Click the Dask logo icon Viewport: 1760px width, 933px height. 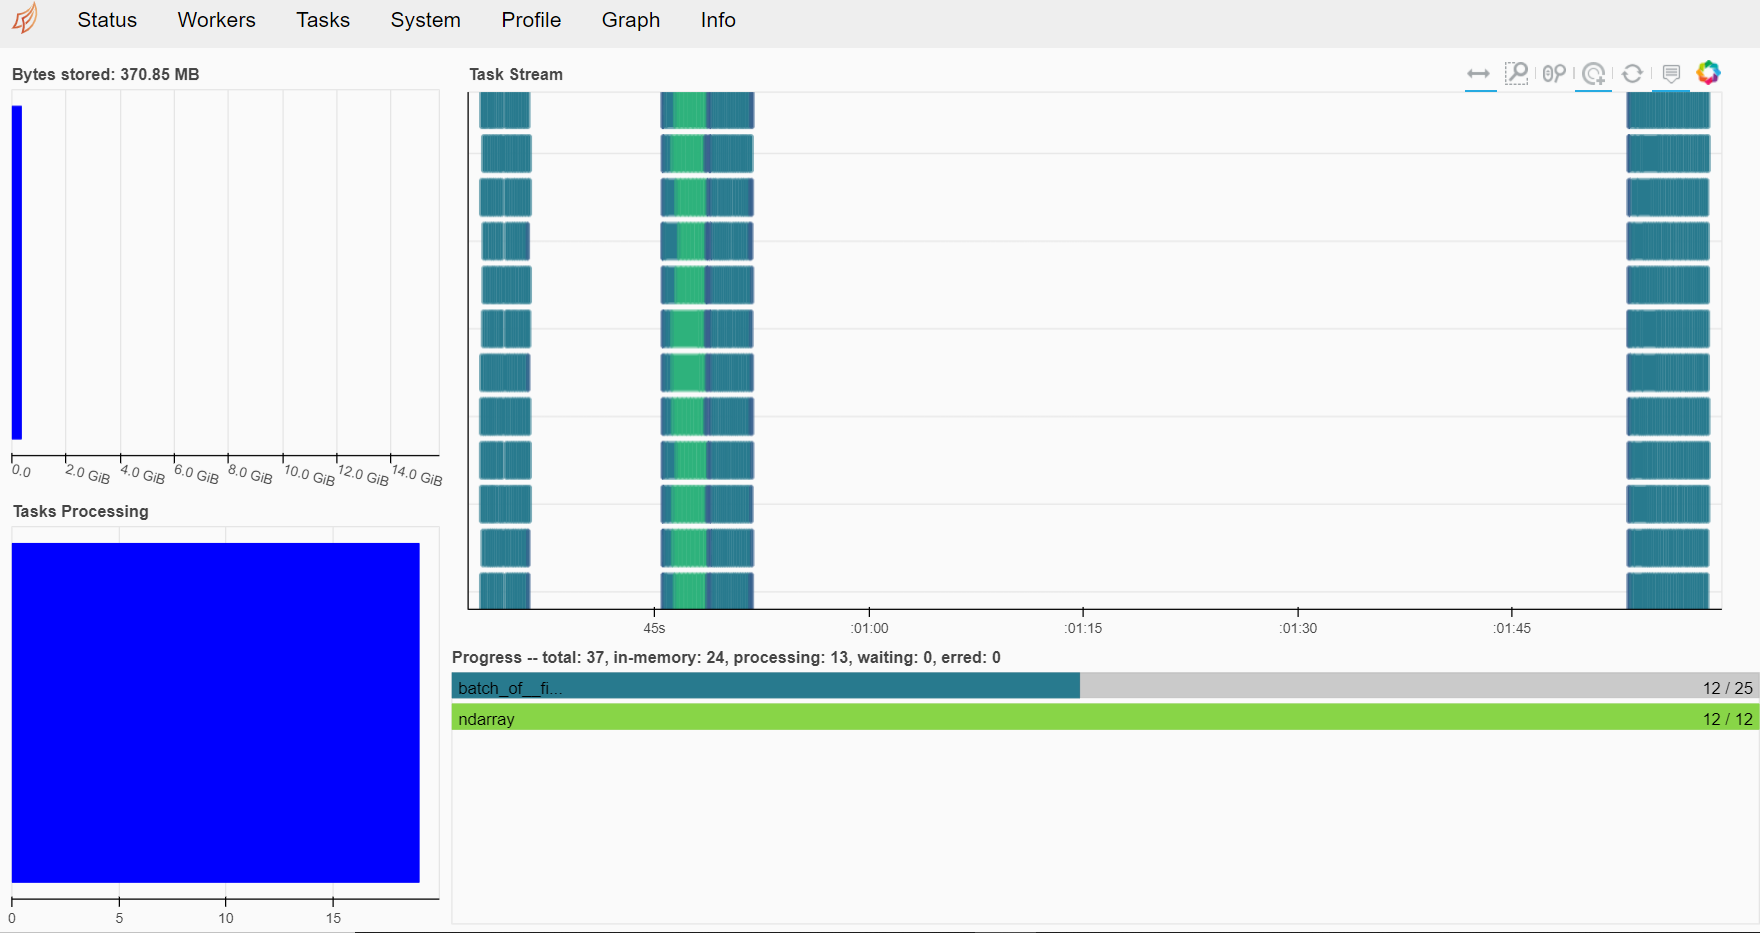[x=25, y=19]
